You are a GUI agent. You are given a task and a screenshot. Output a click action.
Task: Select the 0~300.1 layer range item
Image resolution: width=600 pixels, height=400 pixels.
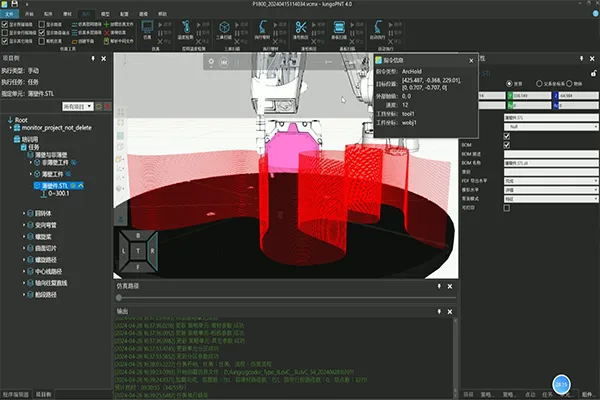(x=59, y=194)
